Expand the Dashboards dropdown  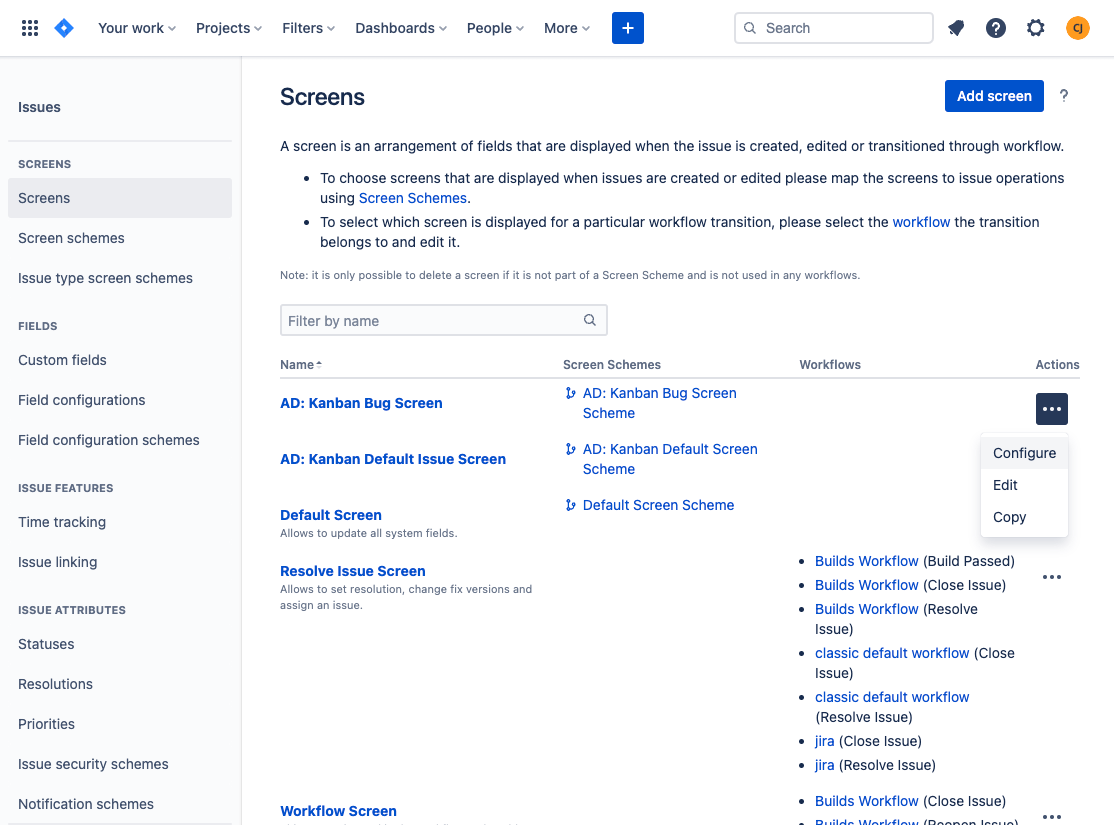[401, 28]
